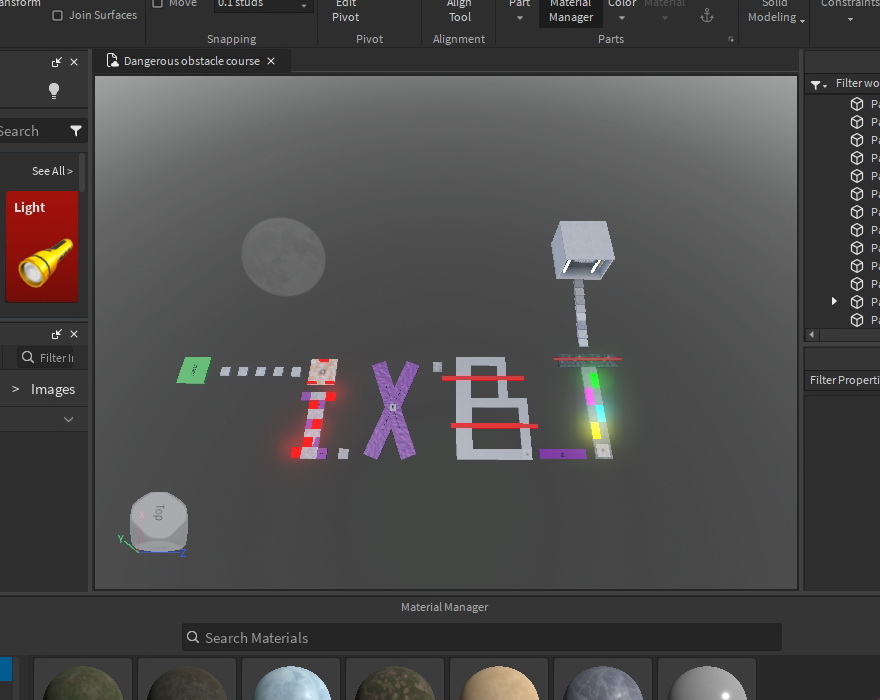Click the Edit Pivot tool
Image resolution: width=880 pixels, height=700 pixels.
click(345, 12)
